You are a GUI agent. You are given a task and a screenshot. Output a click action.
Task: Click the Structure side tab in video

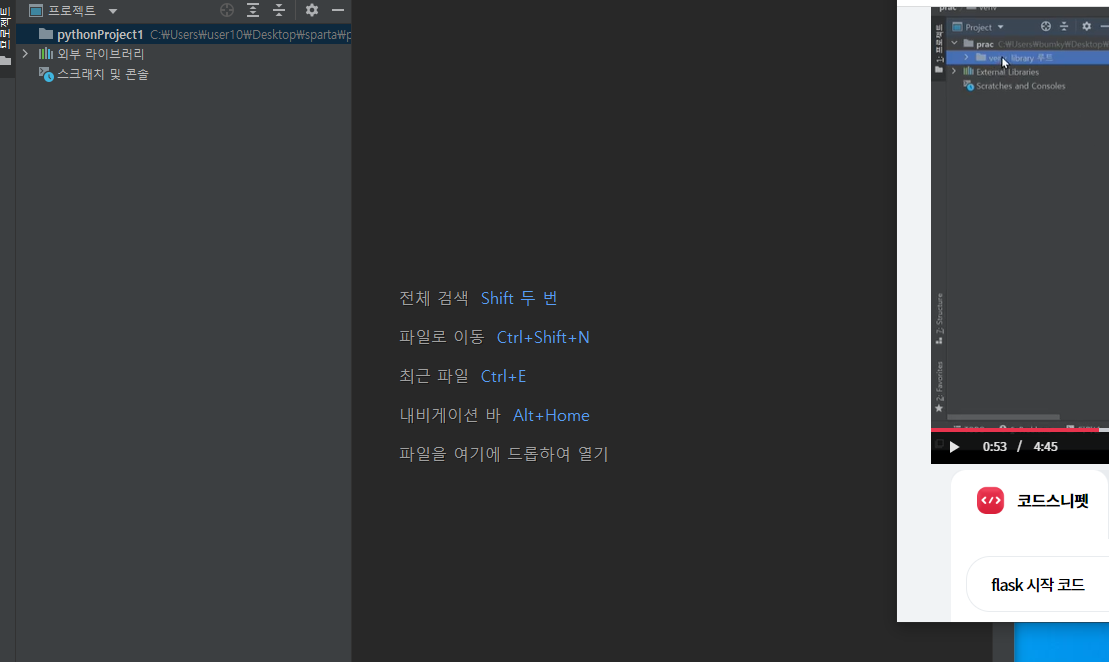click(939, 318)
